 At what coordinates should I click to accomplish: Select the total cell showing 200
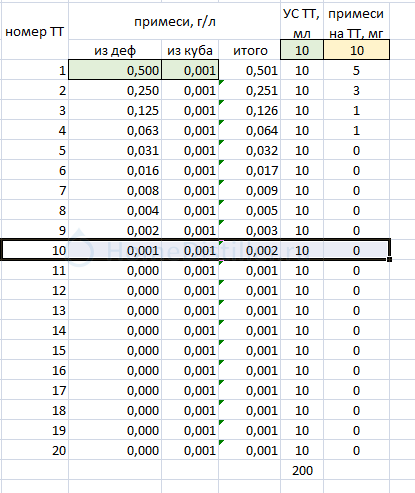point(302,470)
